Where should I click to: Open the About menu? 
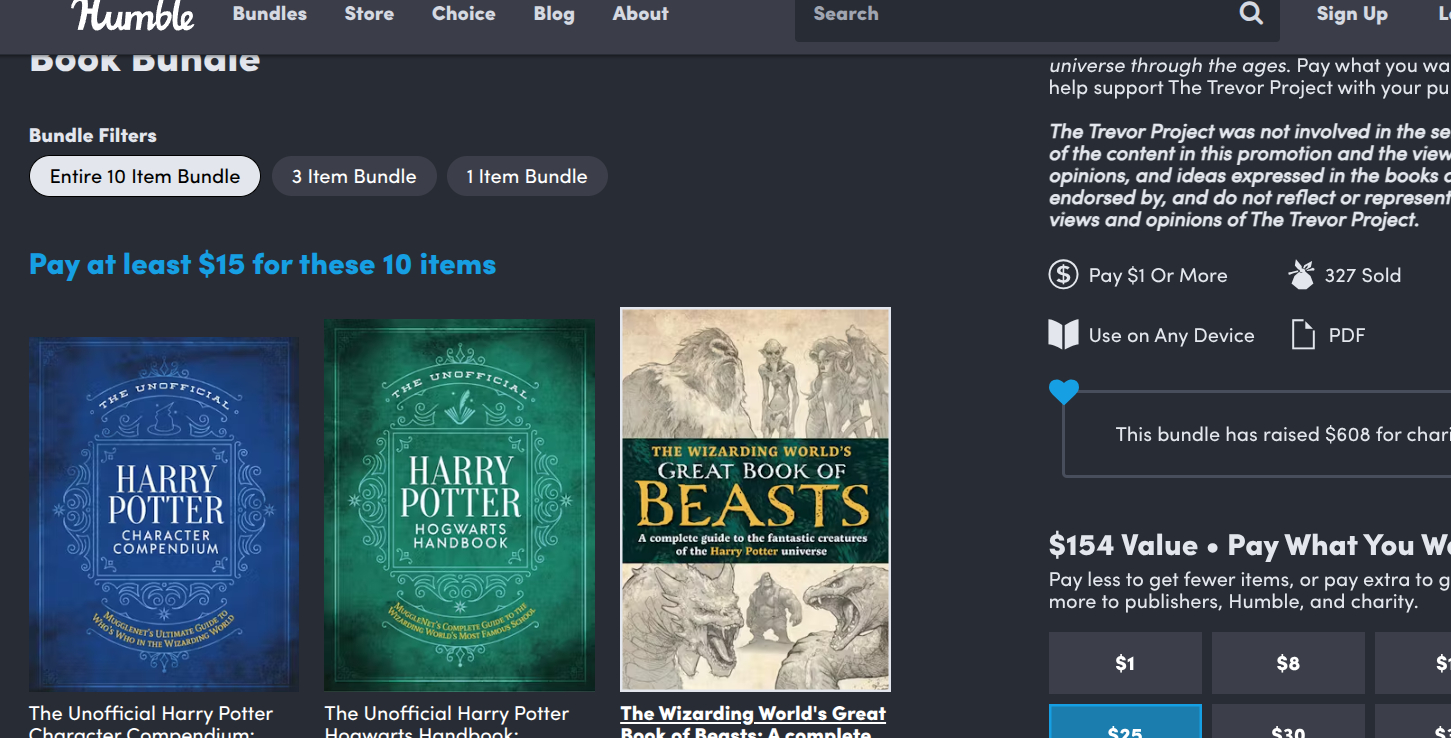pos(640,14)
